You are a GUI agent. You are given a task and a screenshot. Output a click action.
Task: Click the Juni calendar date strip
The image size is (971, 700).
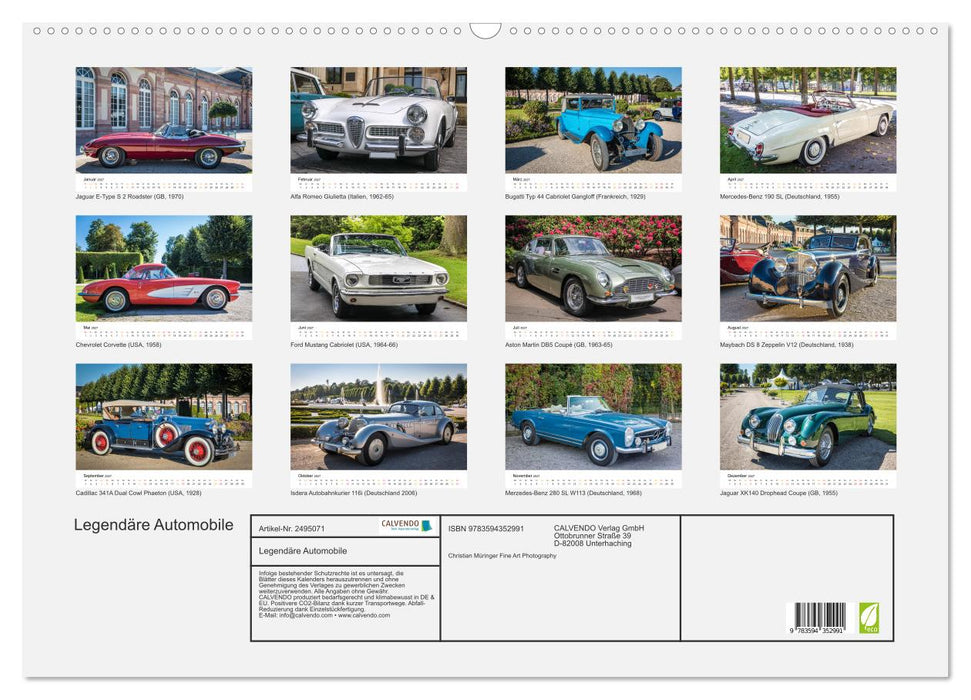point(378,333)
